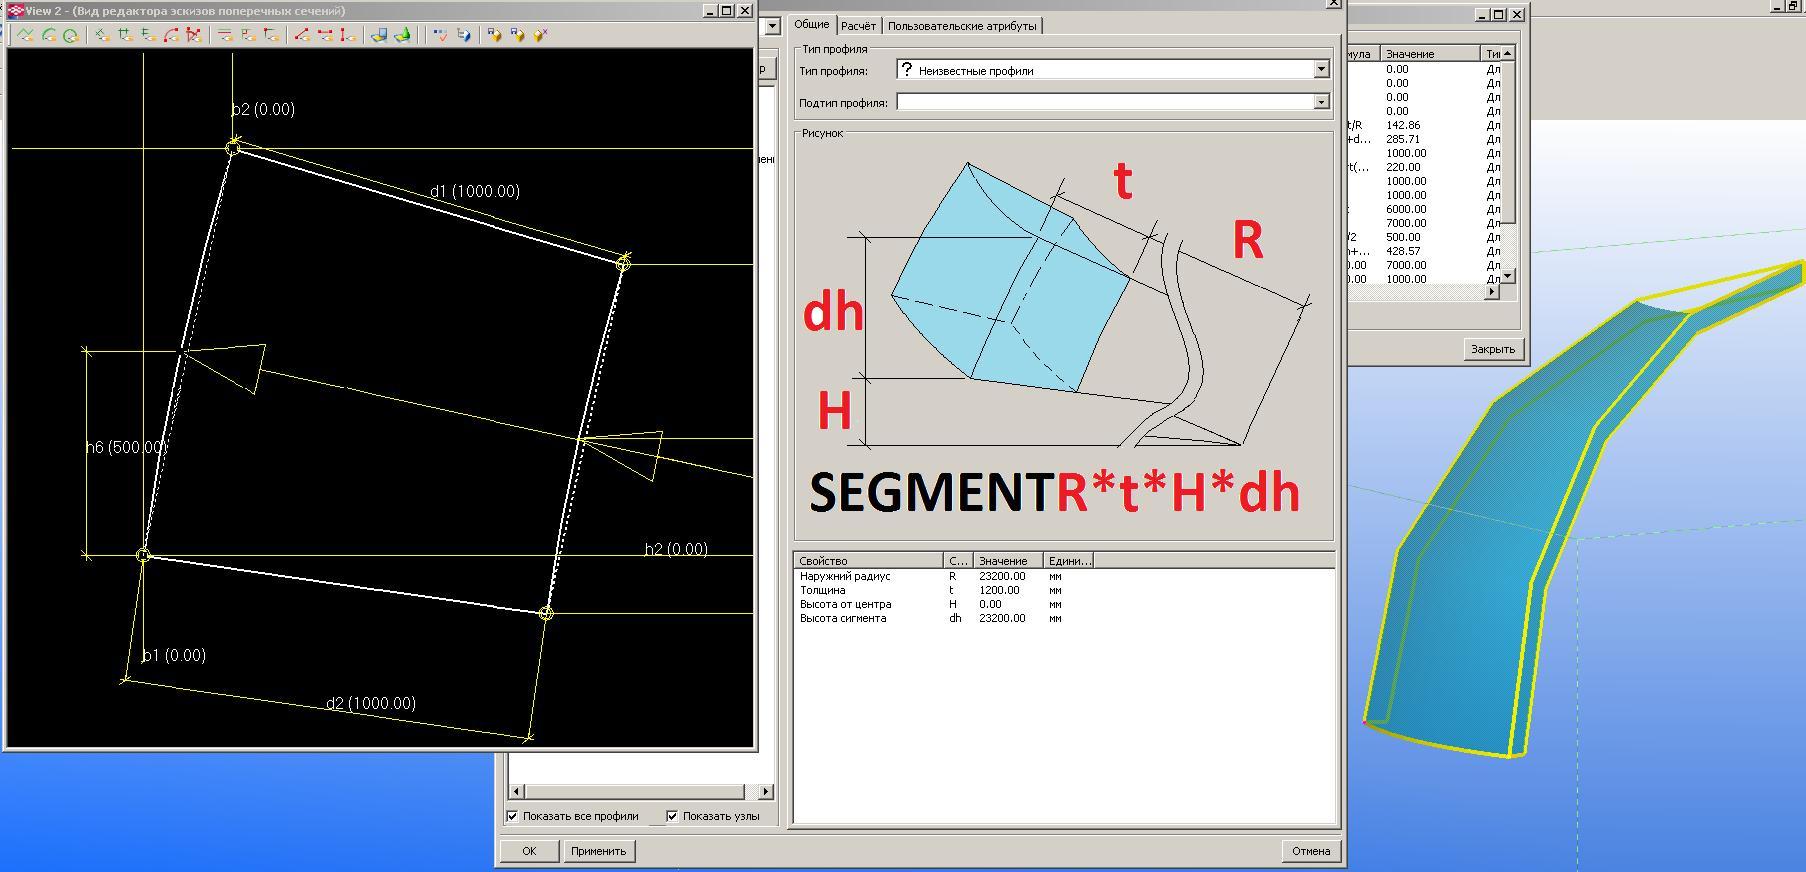Screen dimensions: 1806x872
Task: Click the validate sketch checkmark icon
Action: (x=440, y=35)
